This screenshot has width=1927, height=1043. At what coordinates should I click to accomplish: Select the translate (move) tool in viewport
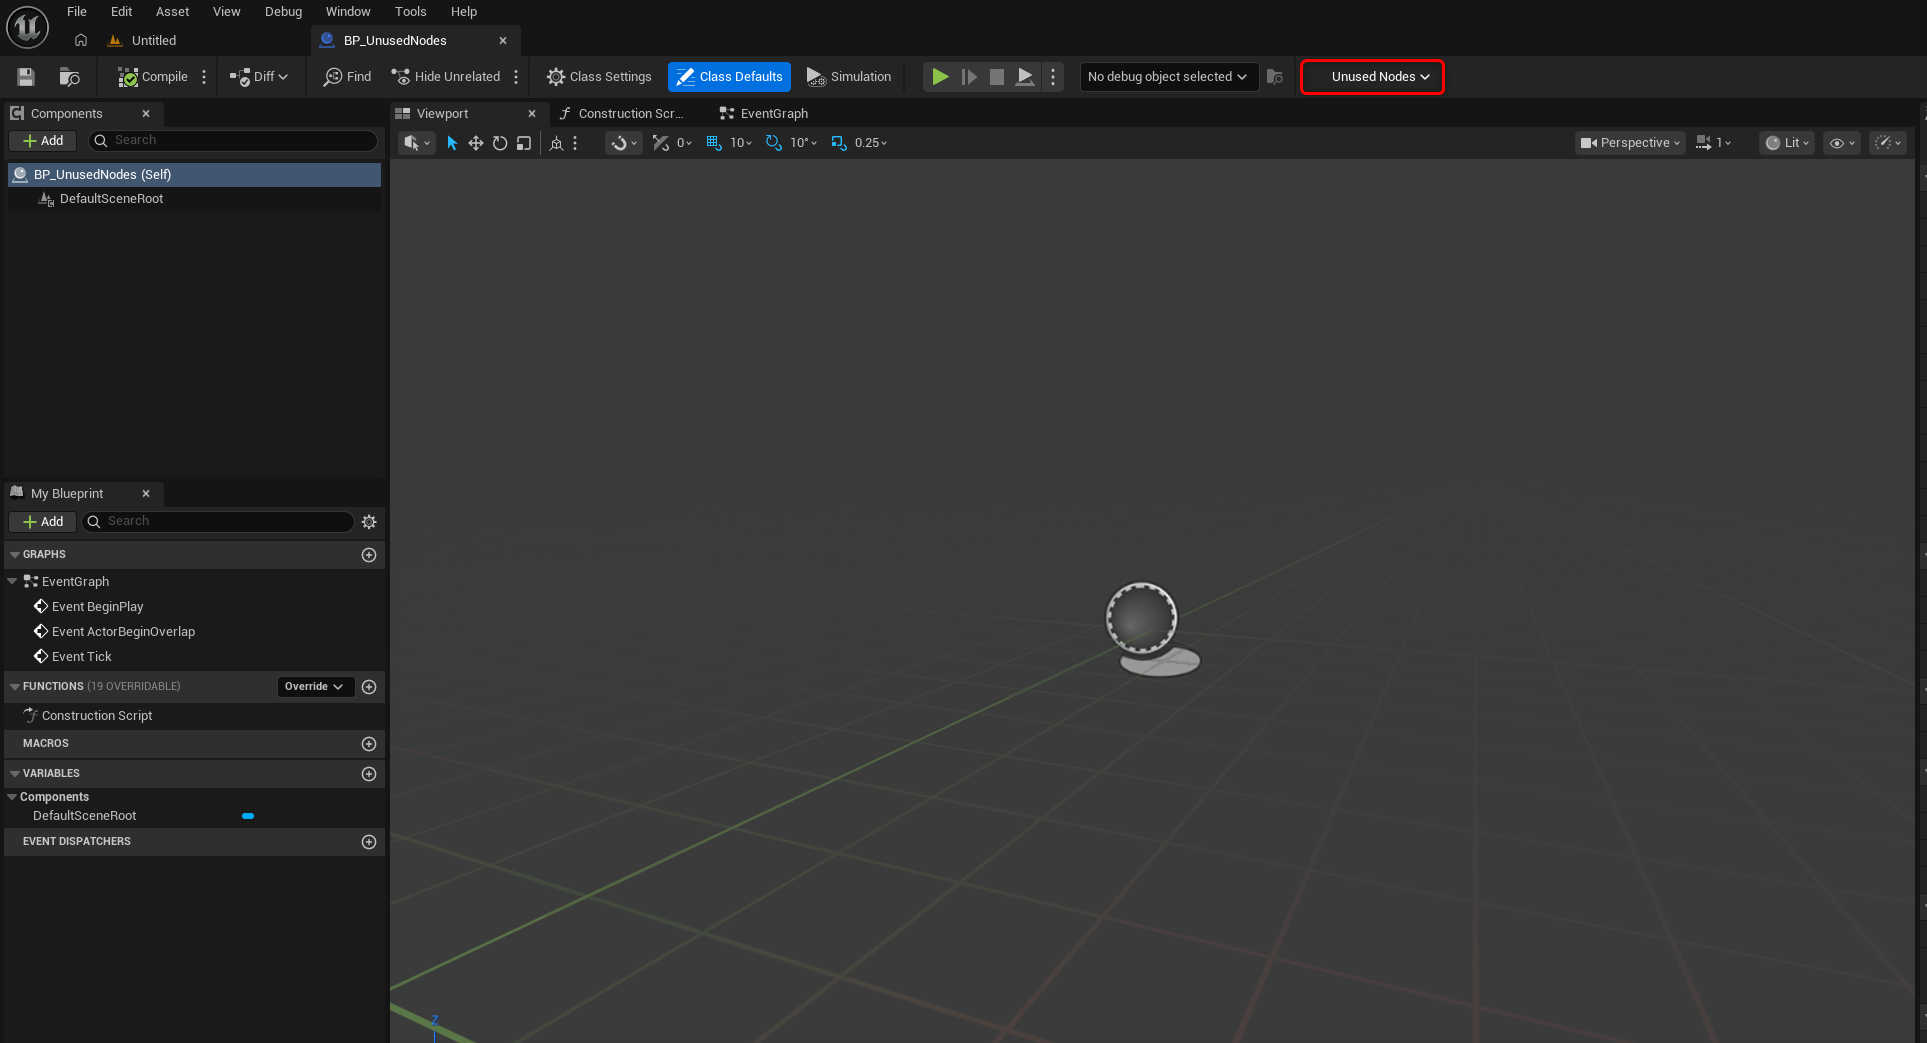476,143
